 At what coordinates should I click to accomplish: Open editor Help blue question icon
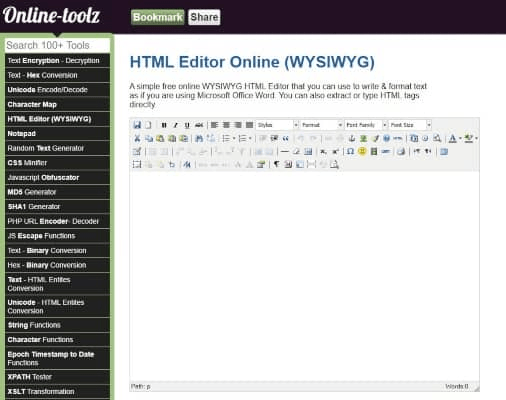tap(386, 138)
